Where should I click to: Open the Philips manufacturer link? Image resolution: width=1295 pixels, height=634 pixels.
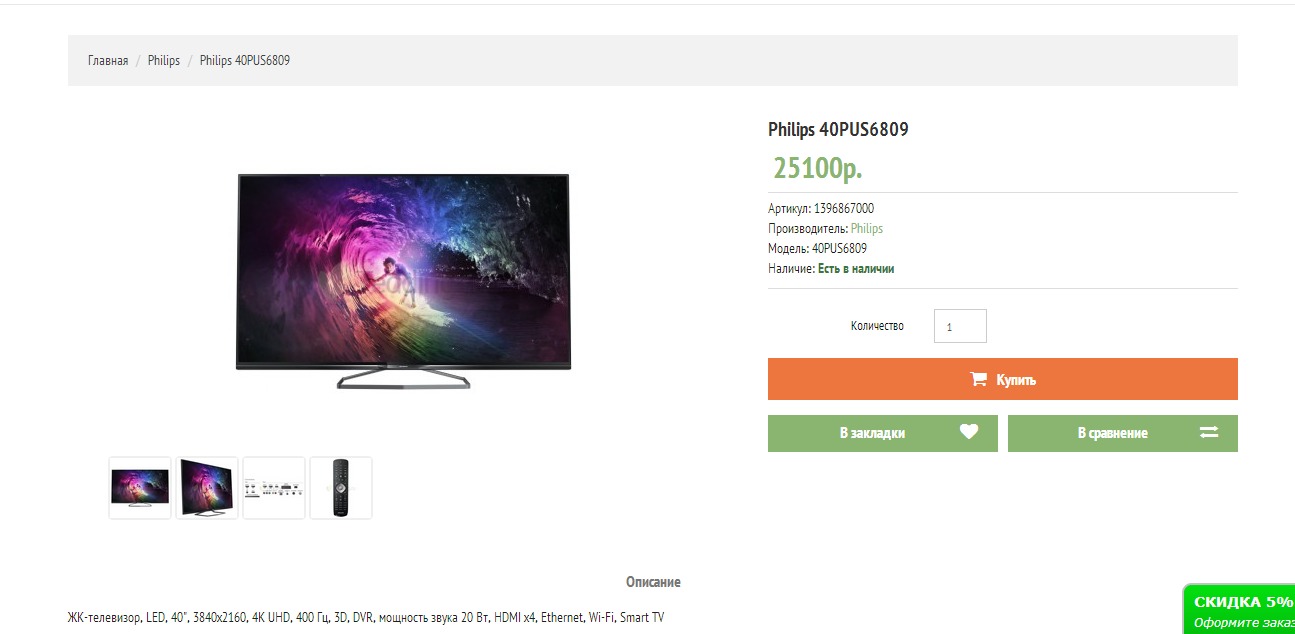tap(867, 228)
